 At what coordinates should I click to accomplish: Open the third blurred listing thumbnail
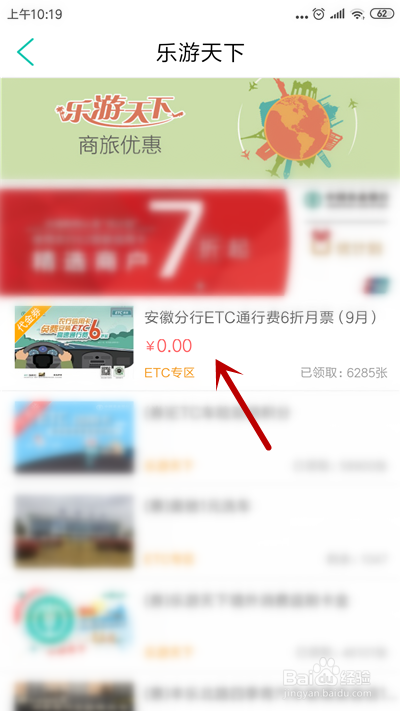pyautogui.click(x=74, y=531)
